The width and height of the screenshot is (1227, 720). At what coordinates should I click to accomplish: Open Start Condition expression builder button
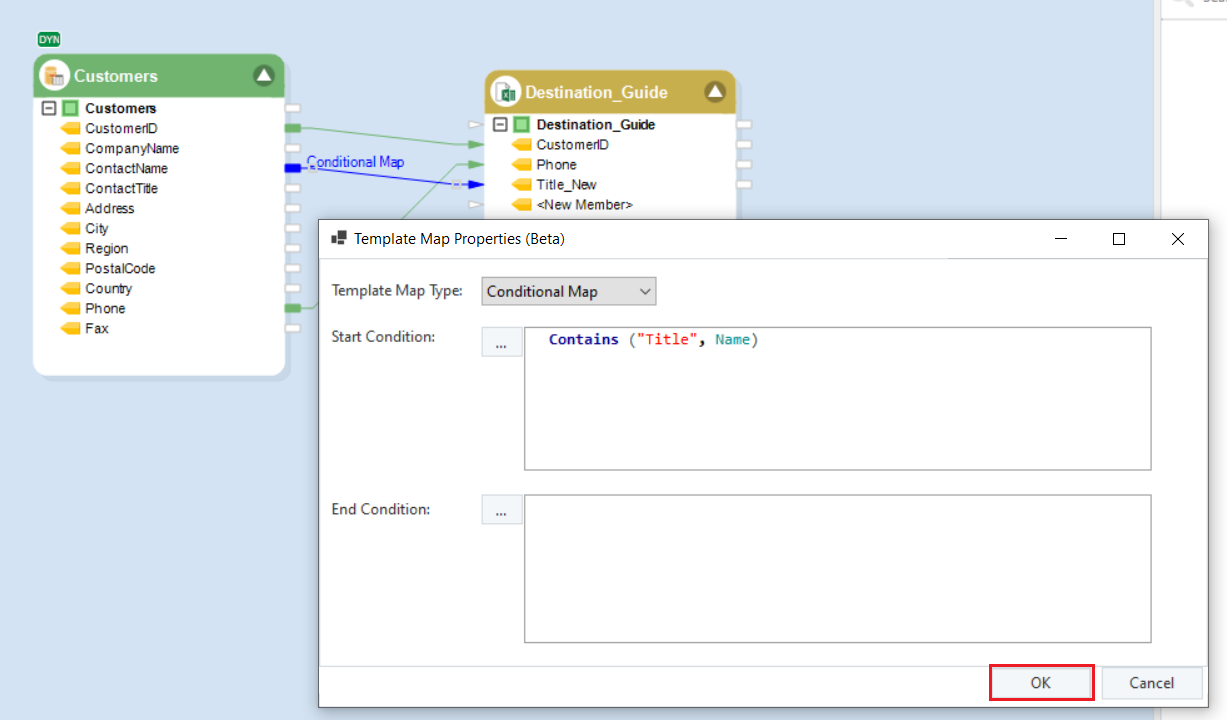coord(501,342)
